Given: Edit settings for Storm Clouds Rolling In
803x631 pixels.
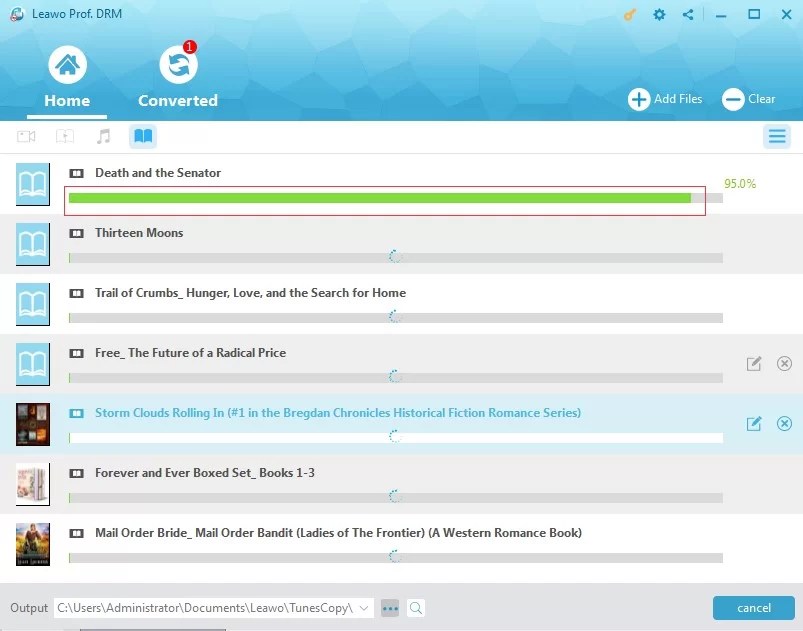Looking at the screenshot, I should tap(753, 424).
